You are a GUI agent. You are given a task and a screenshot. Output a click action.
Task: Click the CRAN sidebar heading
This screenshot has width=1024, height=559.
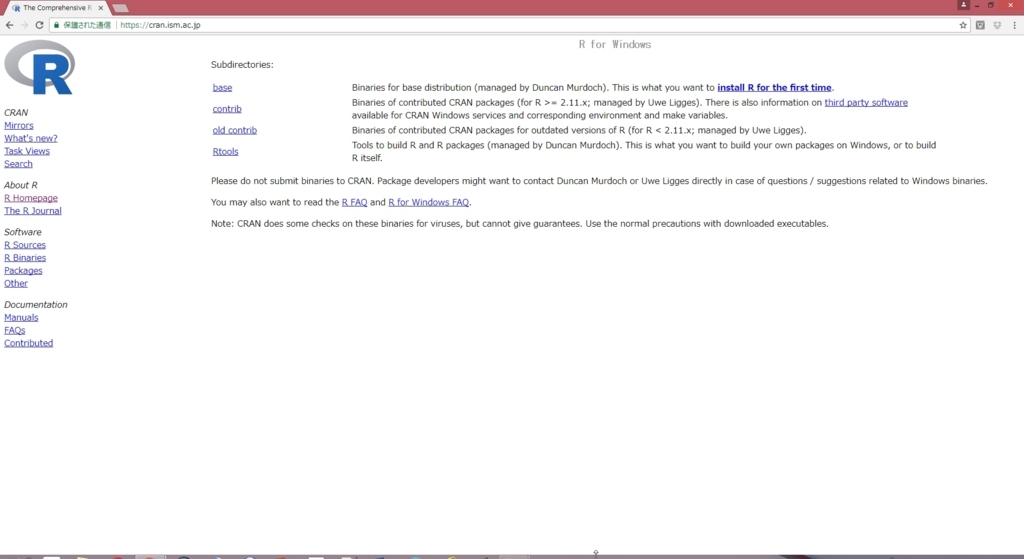click(16, 112)
